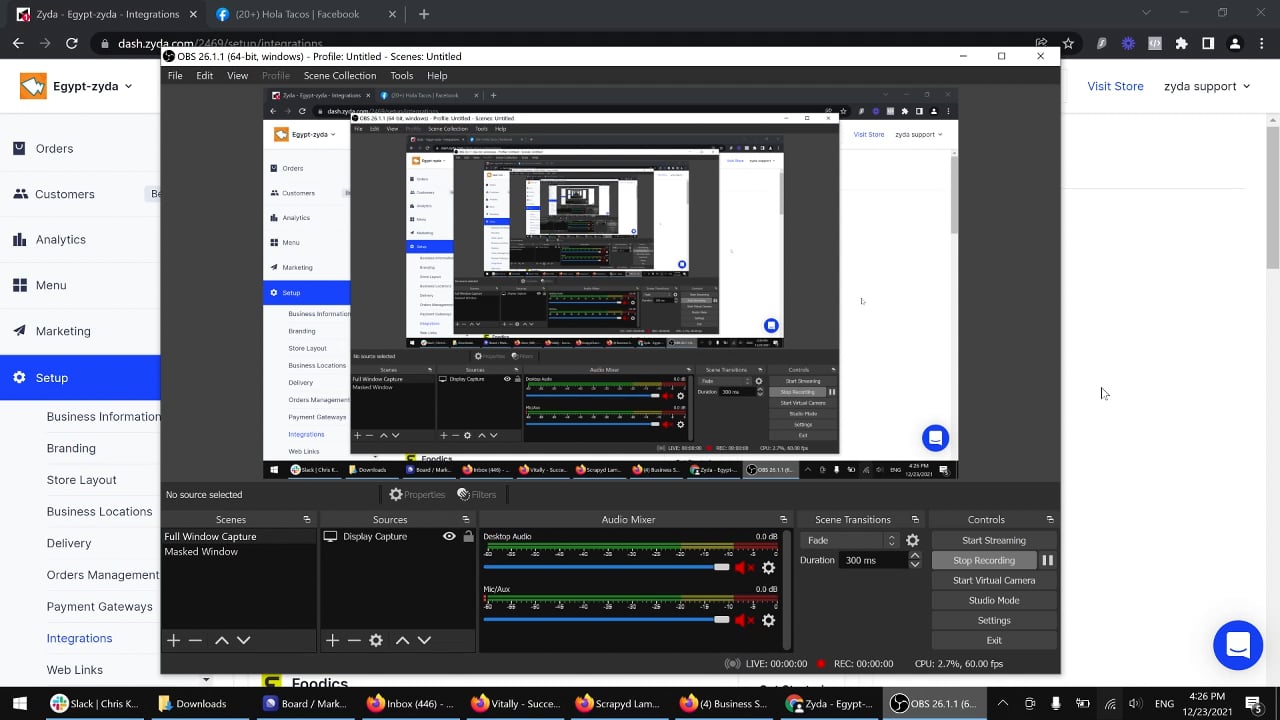Remove source with minus icon
Viewport: 1280px width, 720px height.
[x=354, y=640]
